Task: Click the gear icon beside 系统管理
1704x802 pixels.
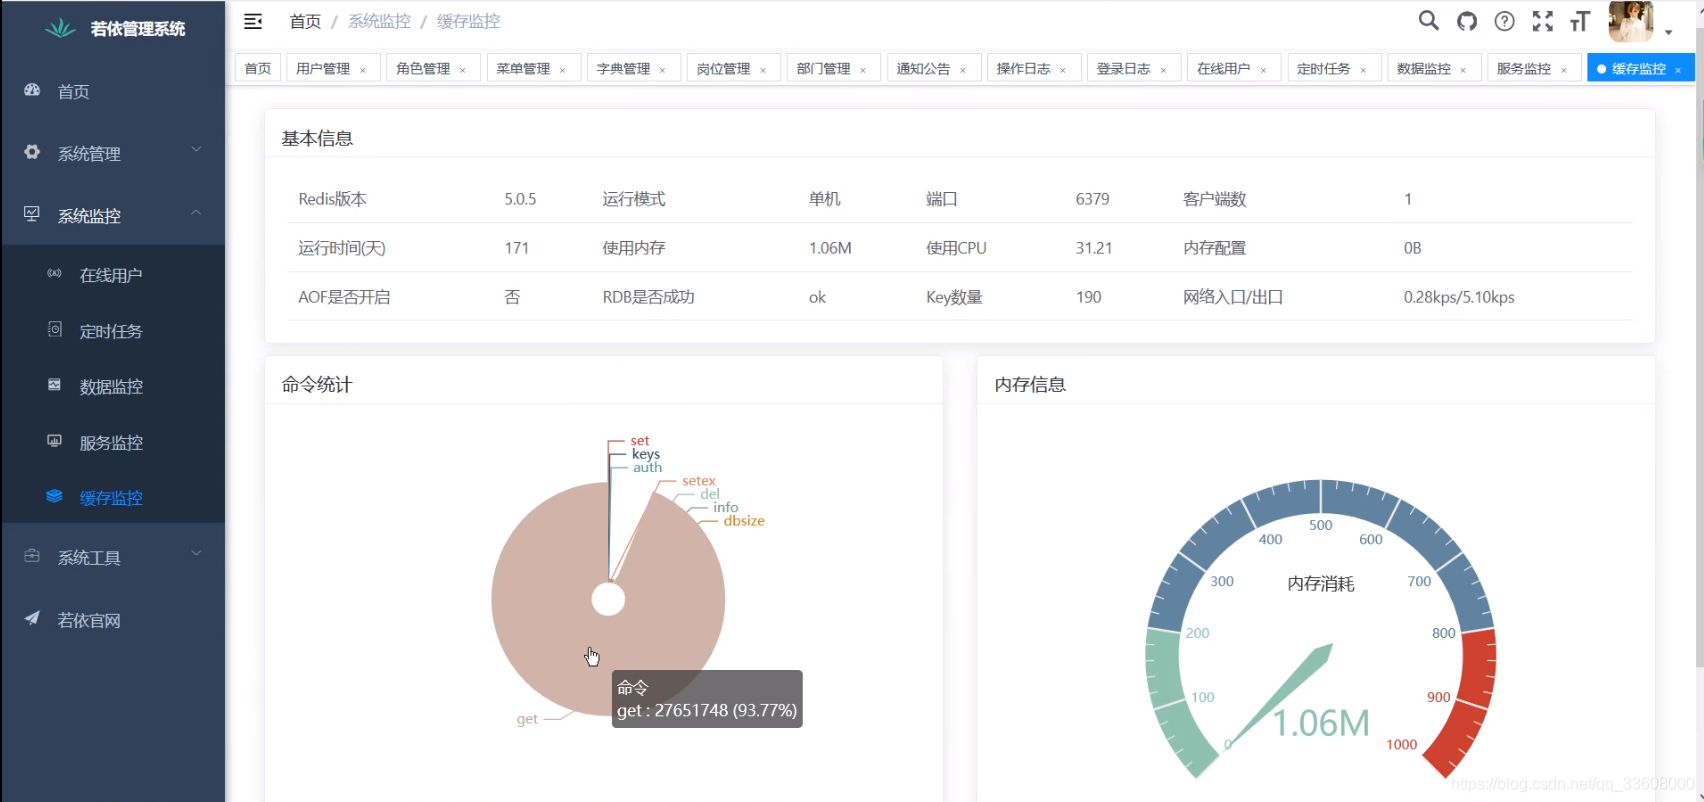Action: [32, 152]
